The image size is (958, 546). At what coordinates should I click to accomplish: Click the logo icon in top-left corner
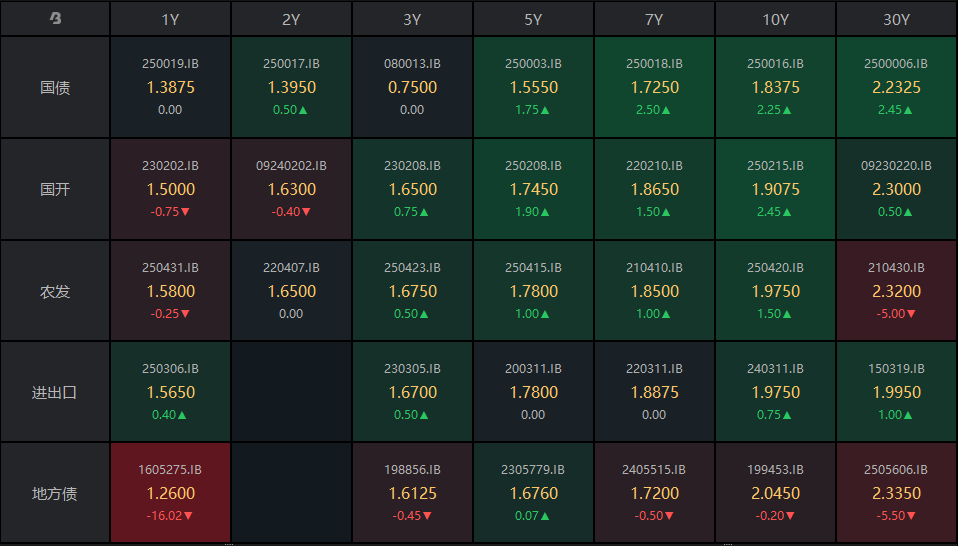coord(55,19)
